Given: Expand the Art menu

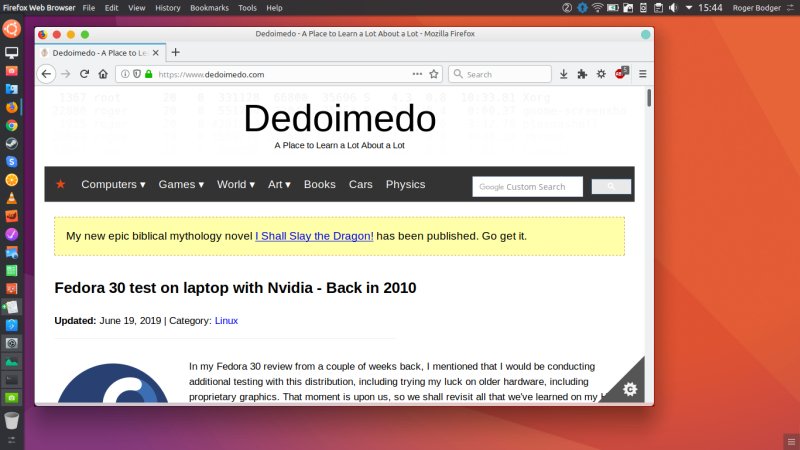Looking at the screenshot, I should [x=279, y=184].
